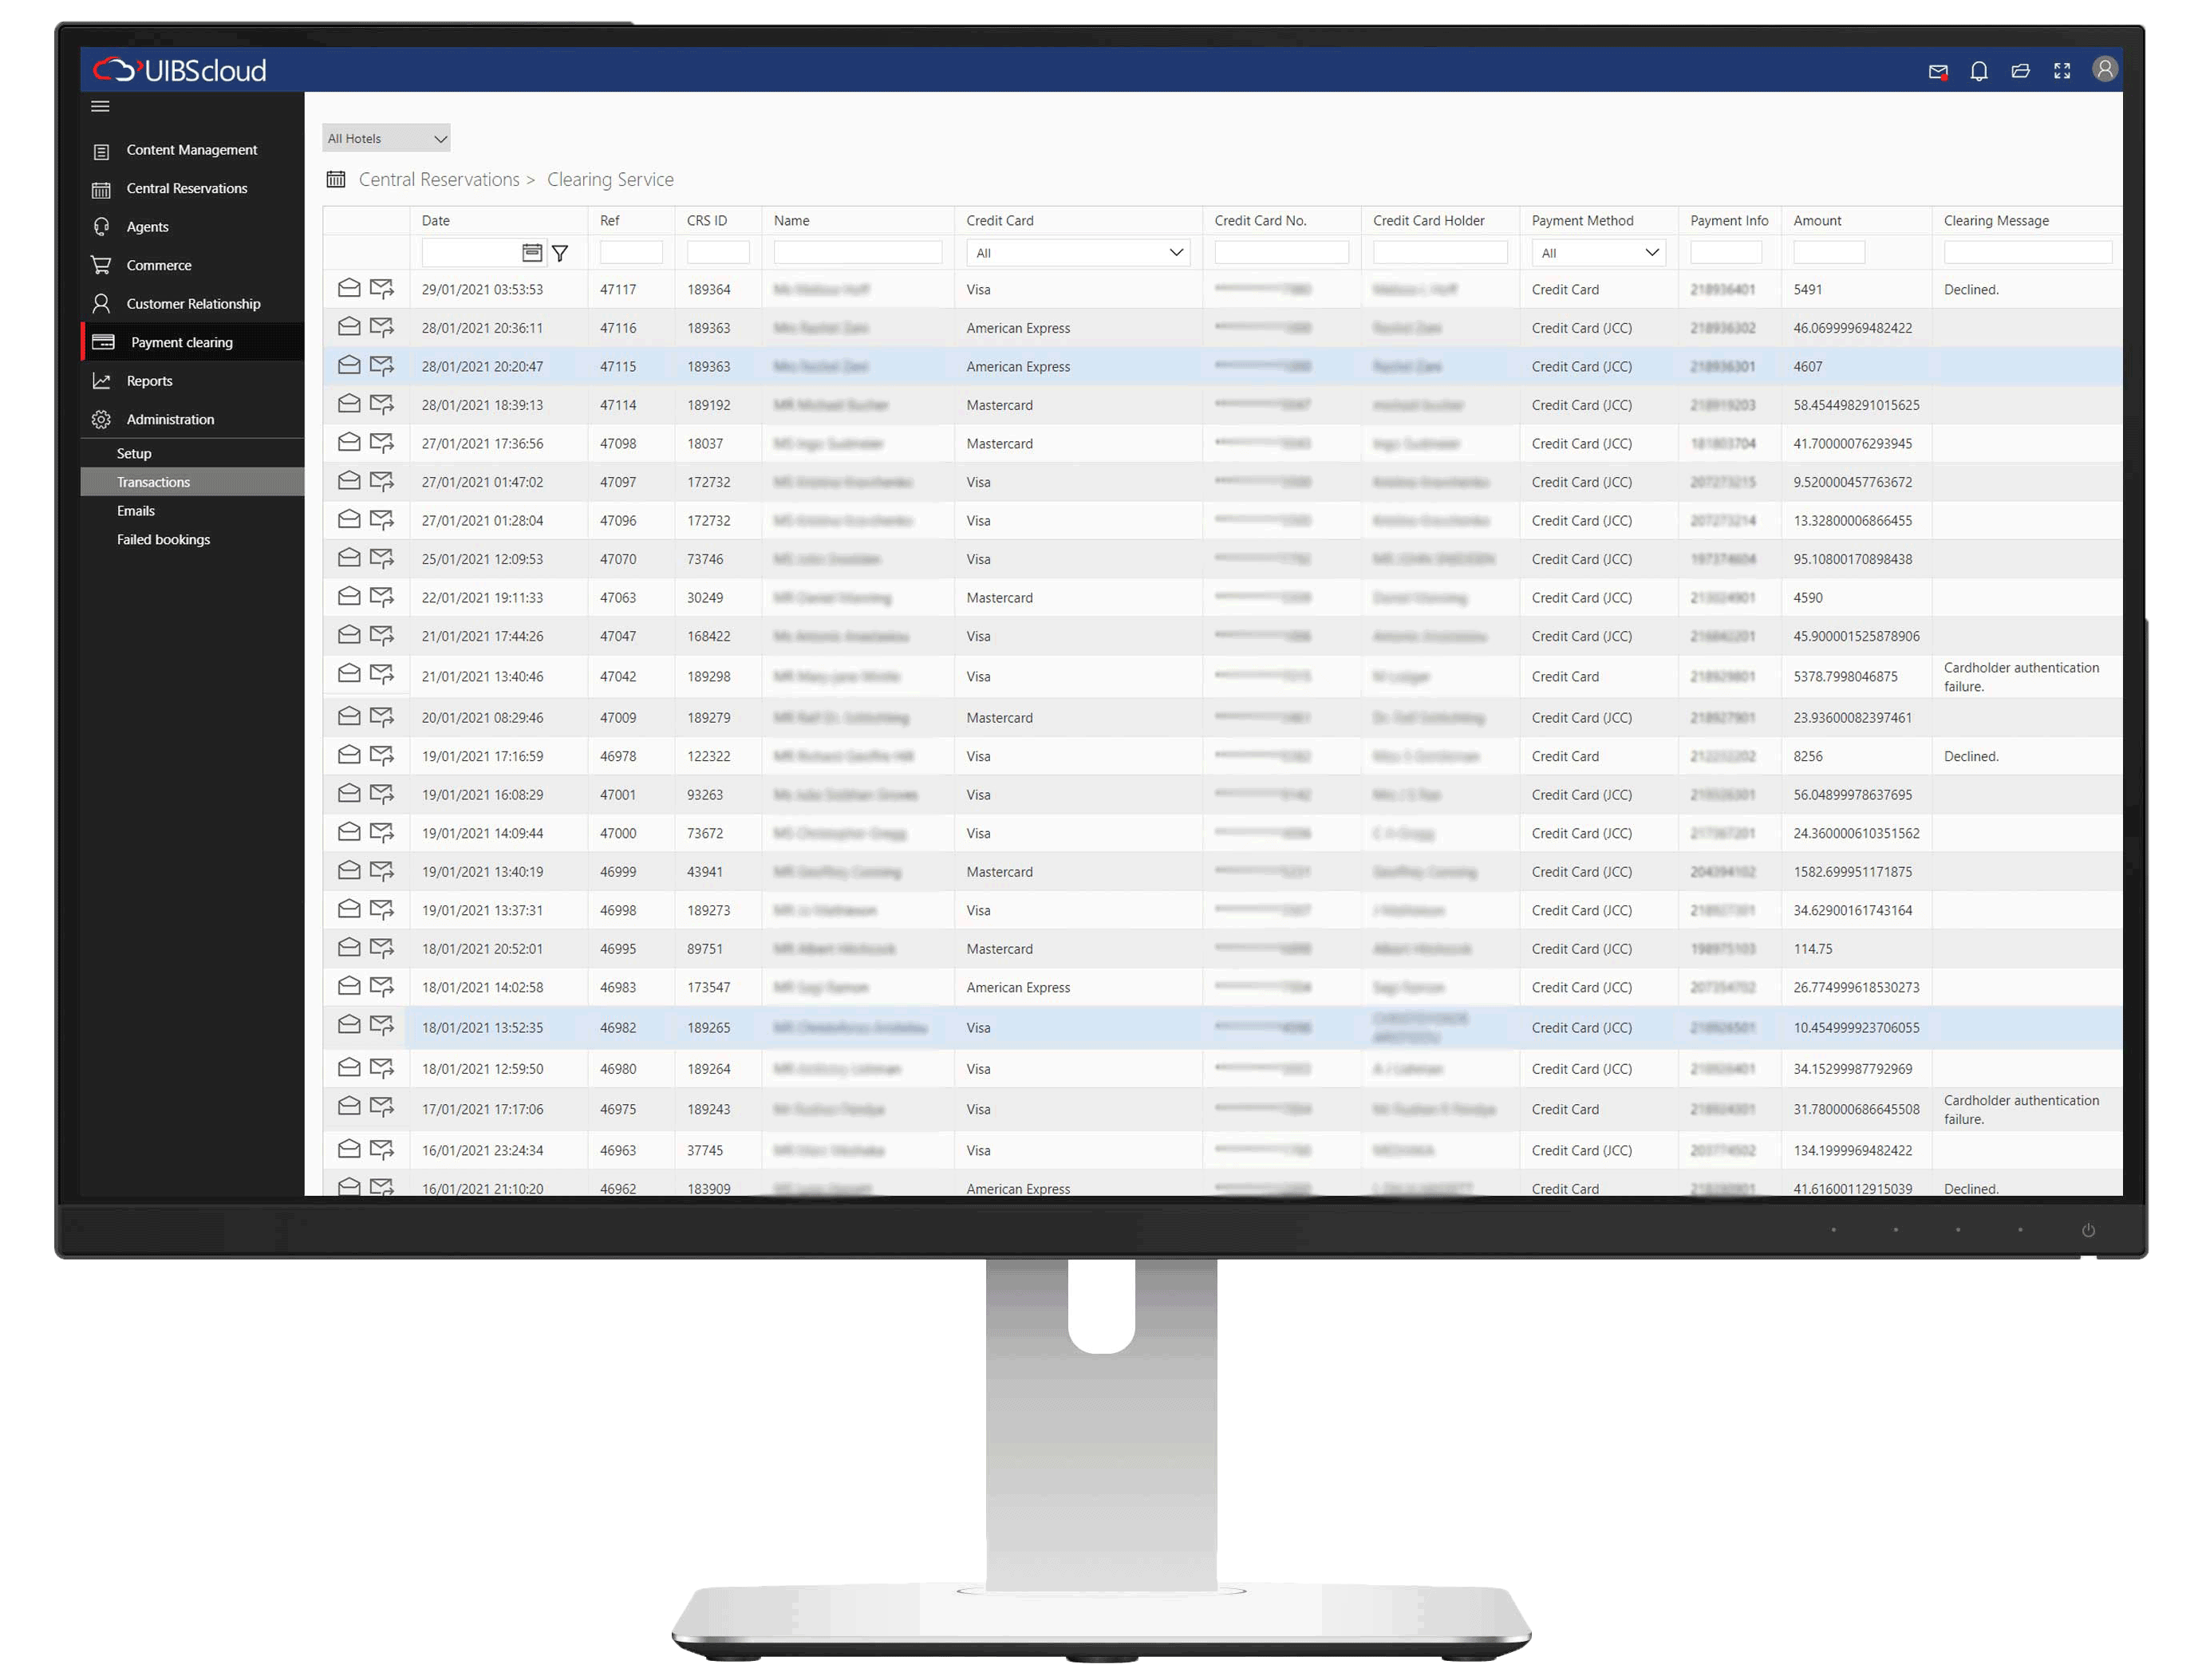Click the calendar icon beside Central Reservations breadcrumb
The width and height of the screenshot is (2202, 1680).
(336, 179)
